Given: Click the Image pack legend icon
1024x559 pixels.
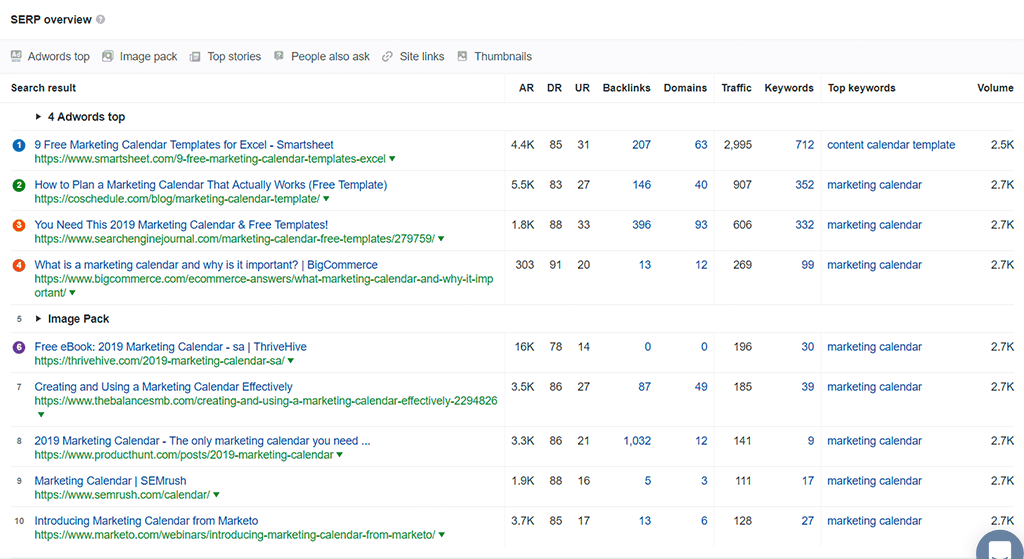Looking at the screenshot, I should (108, 56).
